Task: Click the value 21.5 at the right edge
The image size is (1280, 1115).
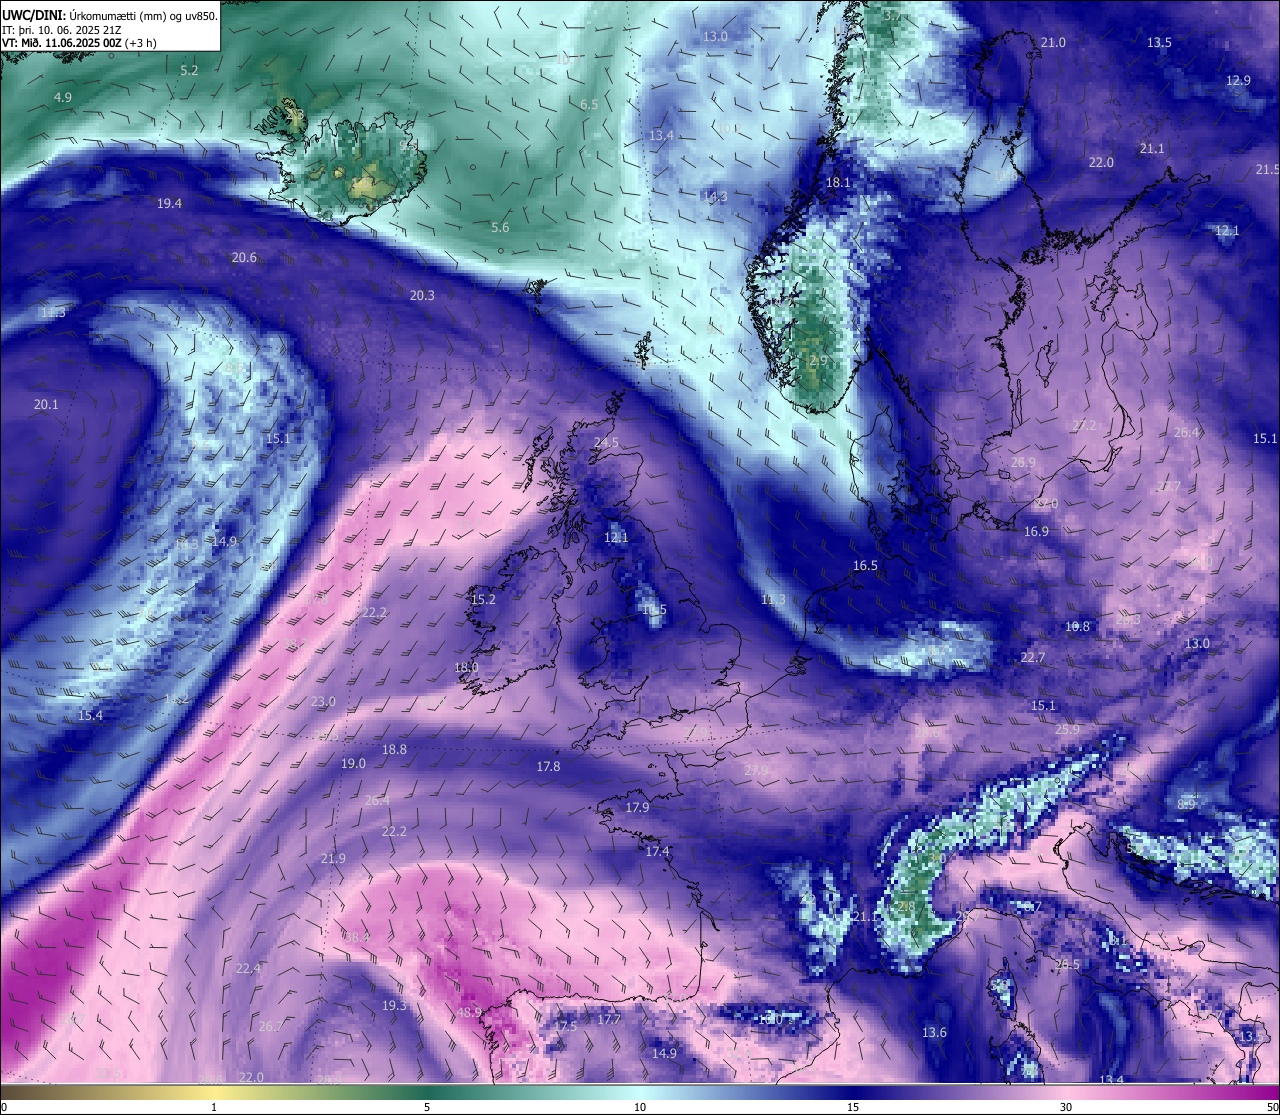Action: pos(1267,170)
